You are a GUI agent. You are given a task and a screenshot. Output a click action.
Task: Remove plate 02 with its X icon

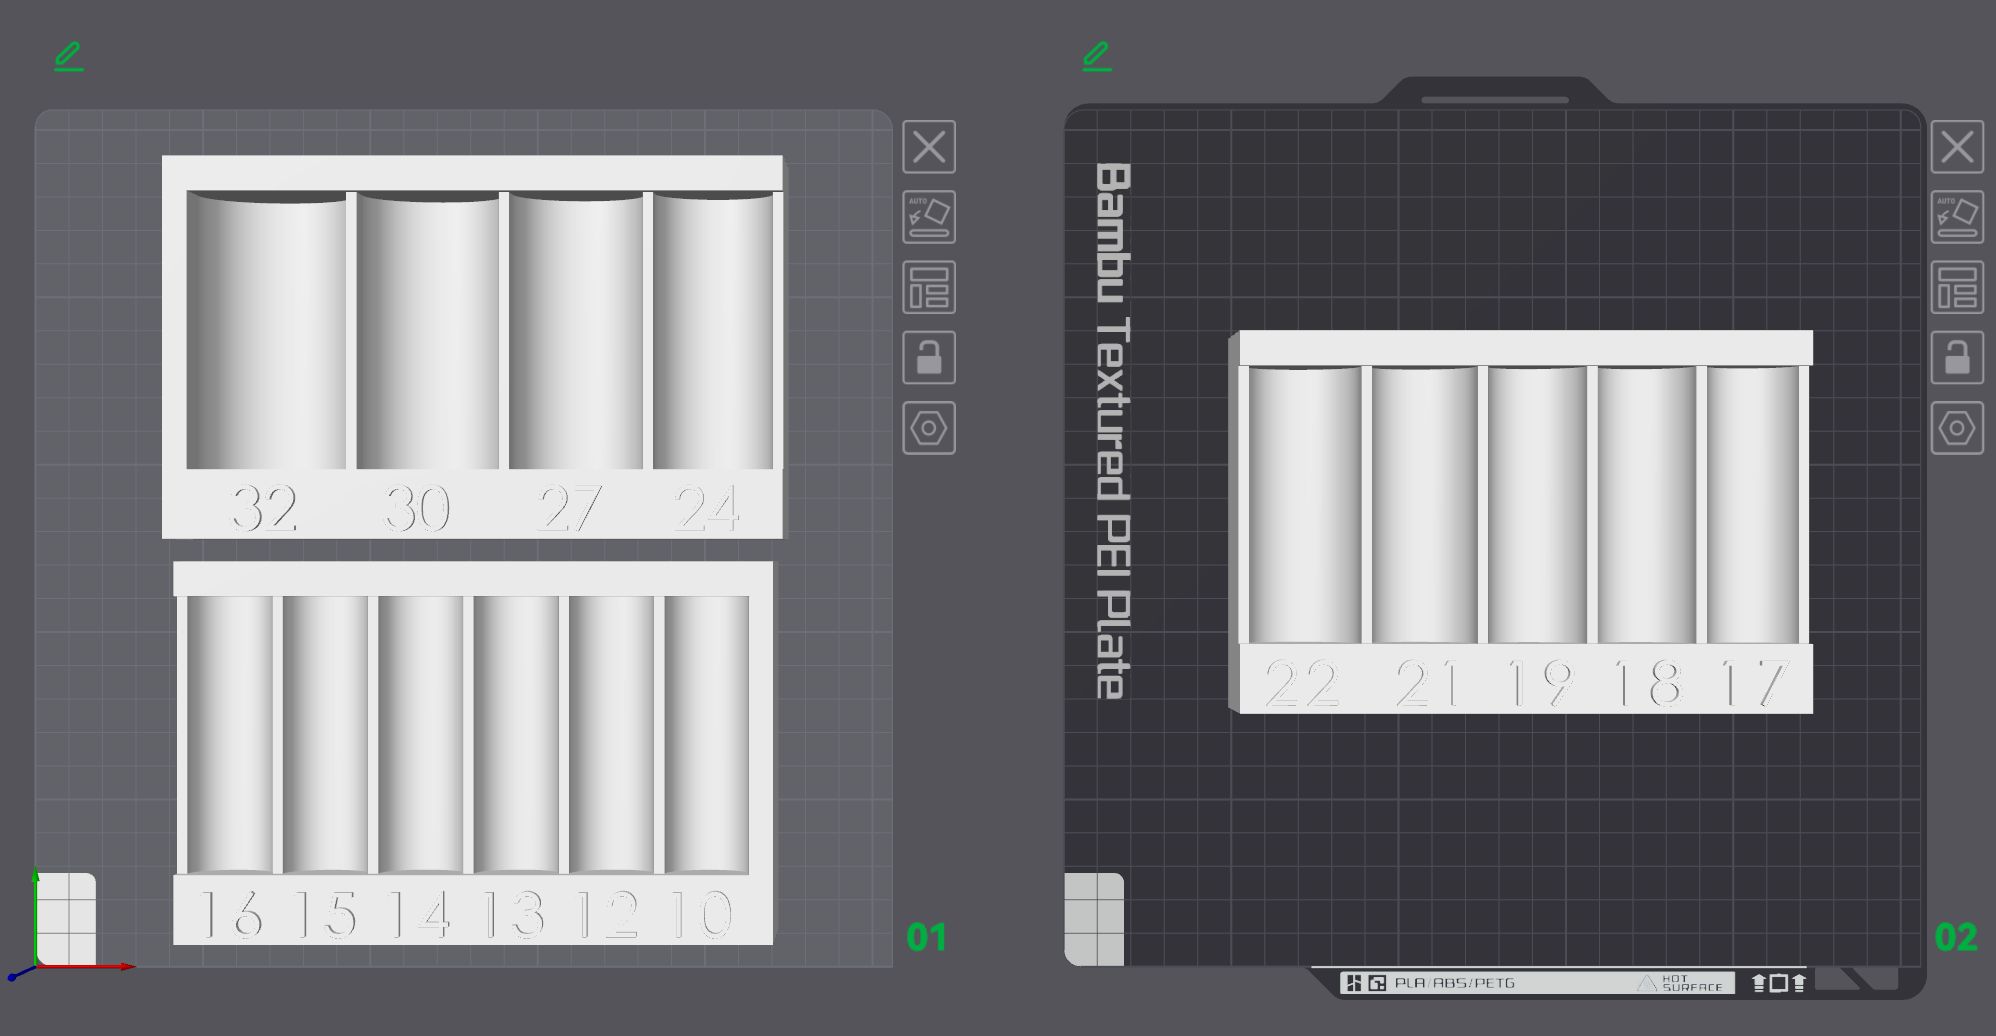click(x=1957, y=147)
